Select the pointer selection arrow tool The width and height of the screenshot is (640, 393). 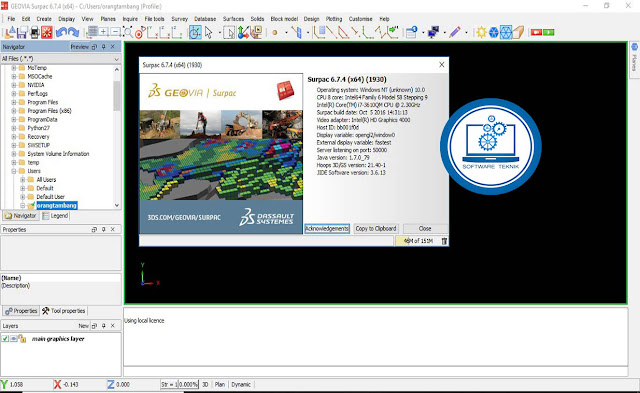click(209, 32)
